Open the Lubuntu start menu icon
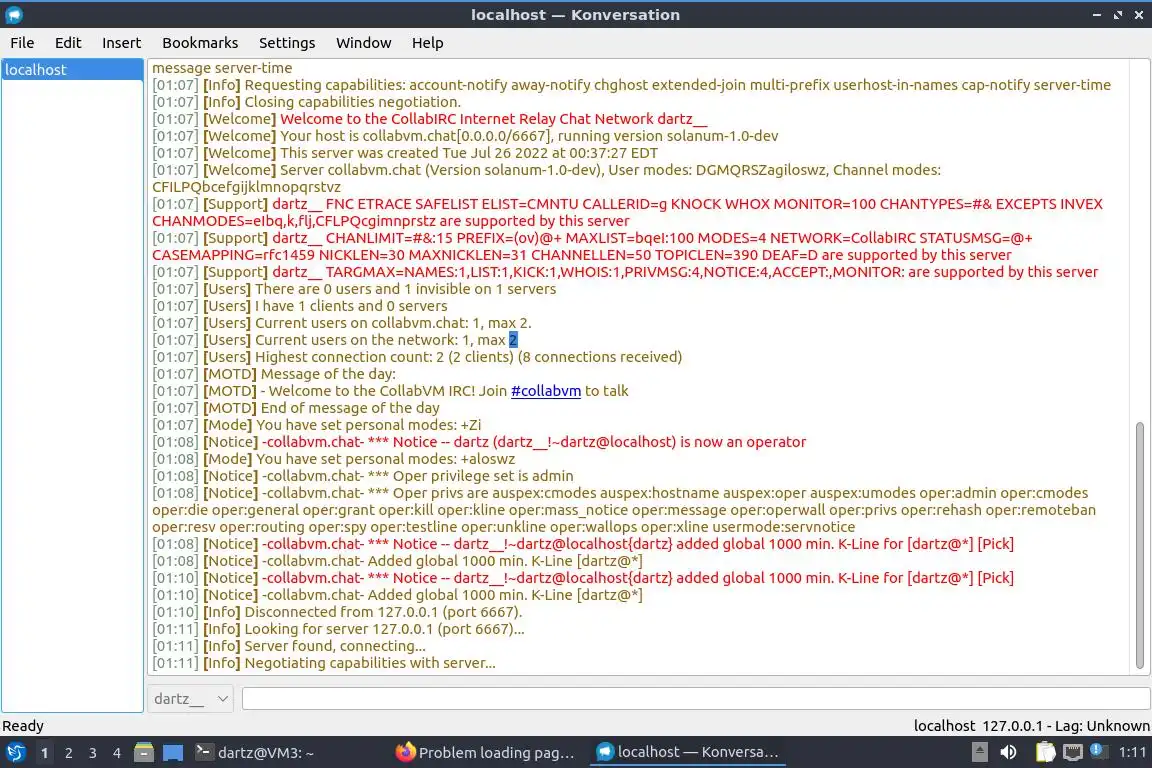The width and height of the screenshot is (1152, 768). [15, 753]
